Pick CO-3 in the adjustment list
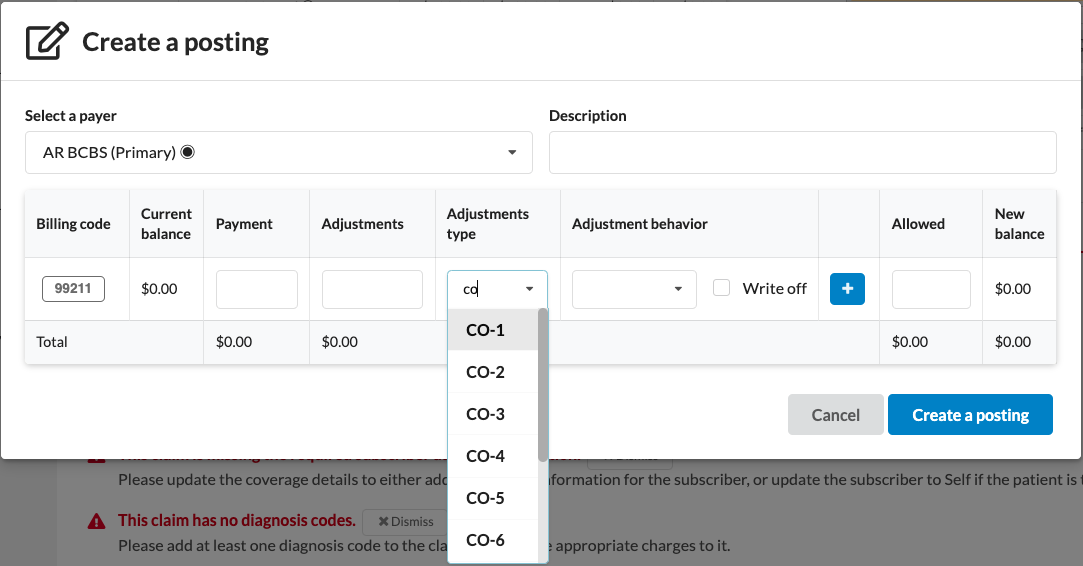 point(486,414)
